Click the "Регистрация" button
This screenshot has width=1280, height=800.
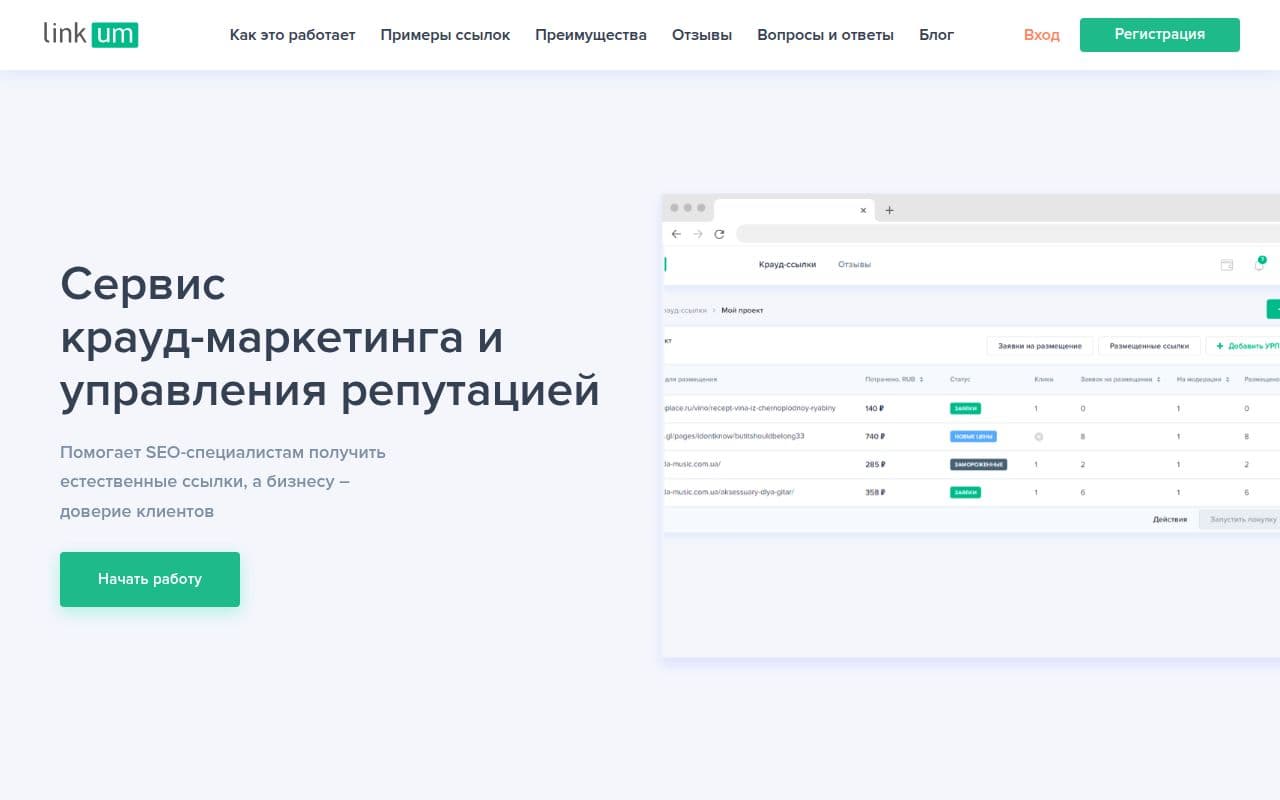1160,35
